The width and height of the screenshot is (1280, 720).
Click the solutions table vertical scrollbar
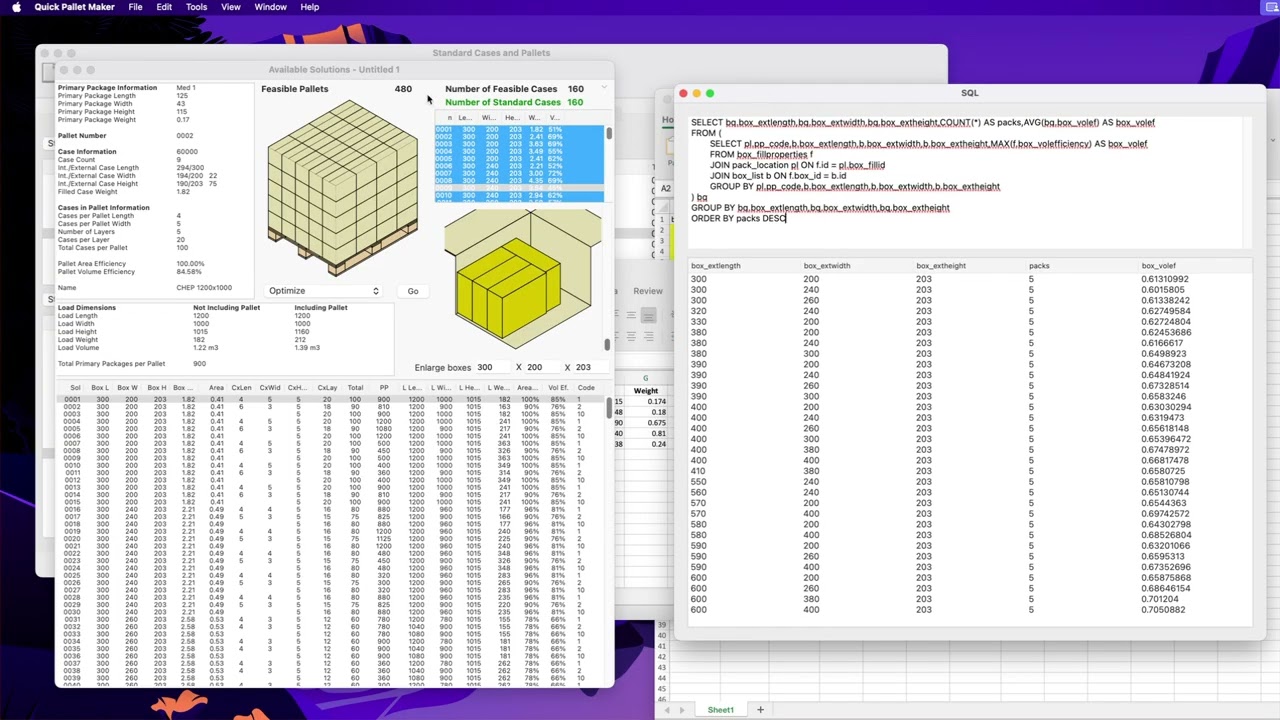610,408
